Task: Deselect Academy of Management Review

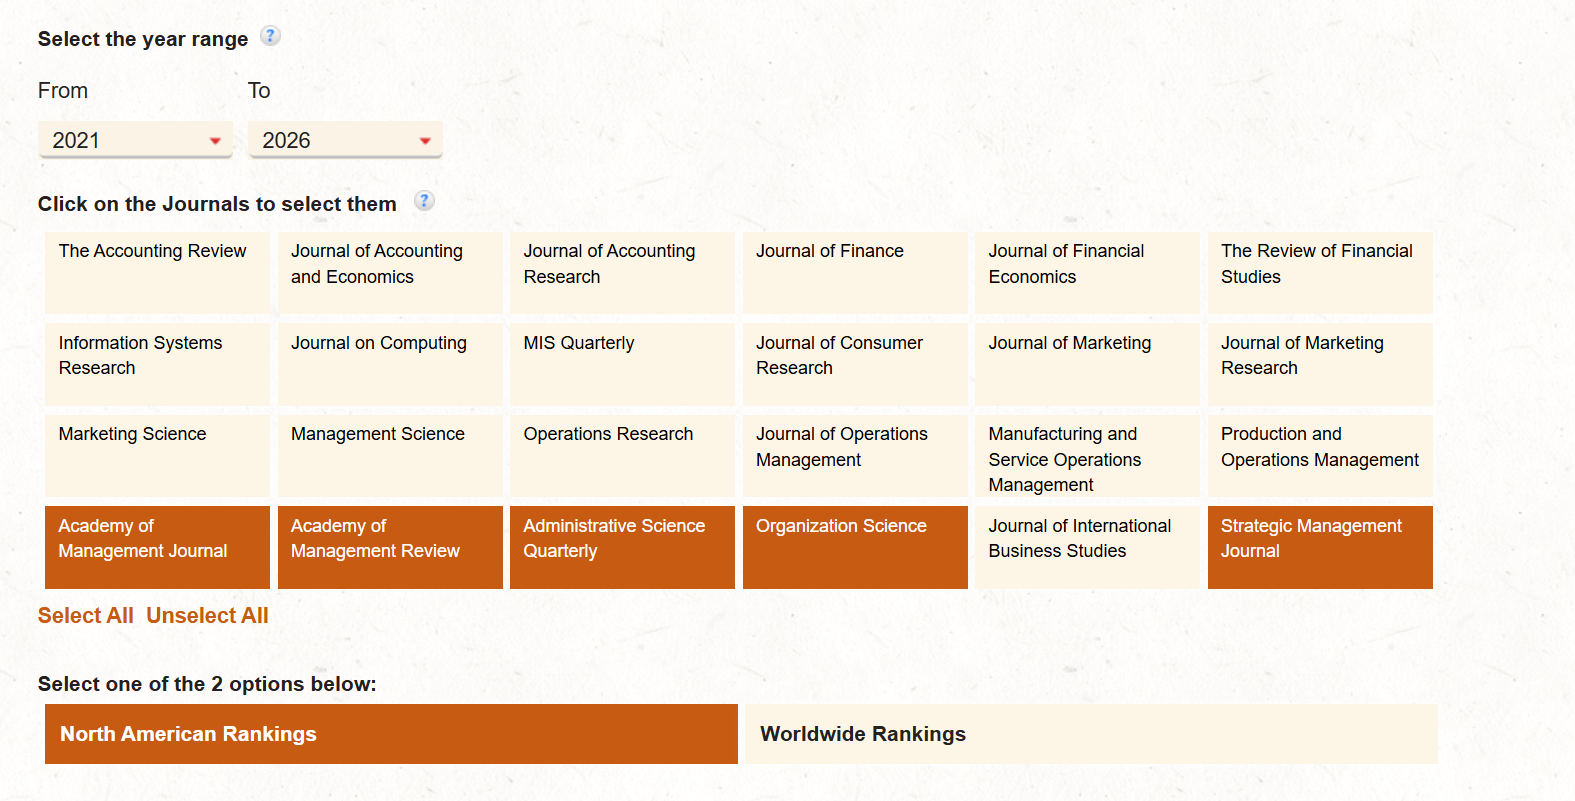Action: point(390,547)
